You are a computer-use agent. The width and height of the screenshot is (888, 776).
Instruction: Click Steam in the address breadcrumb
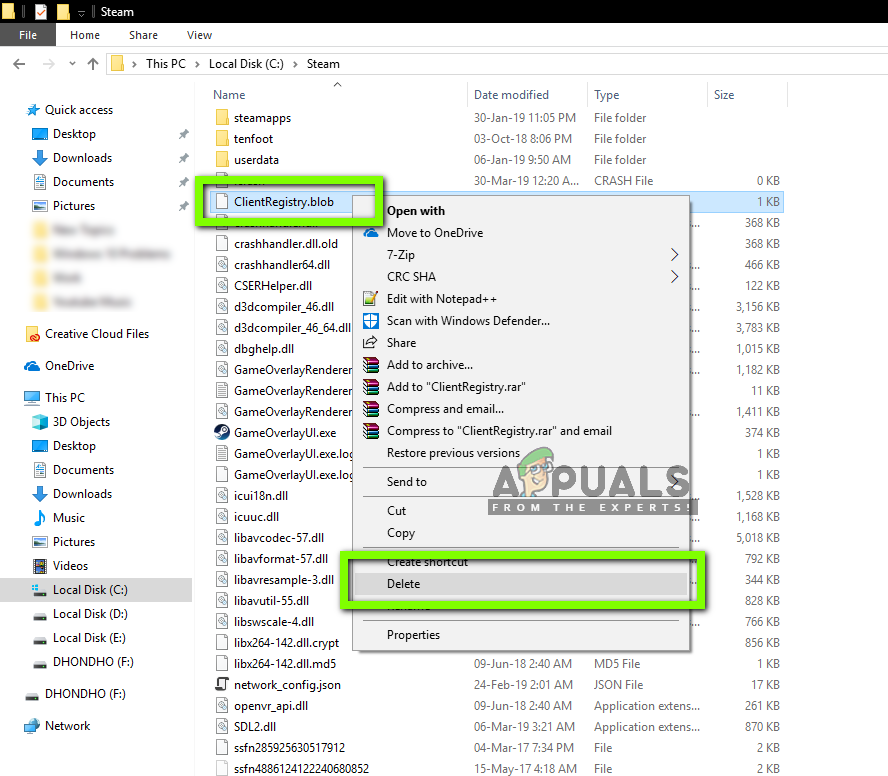point(323,64)
